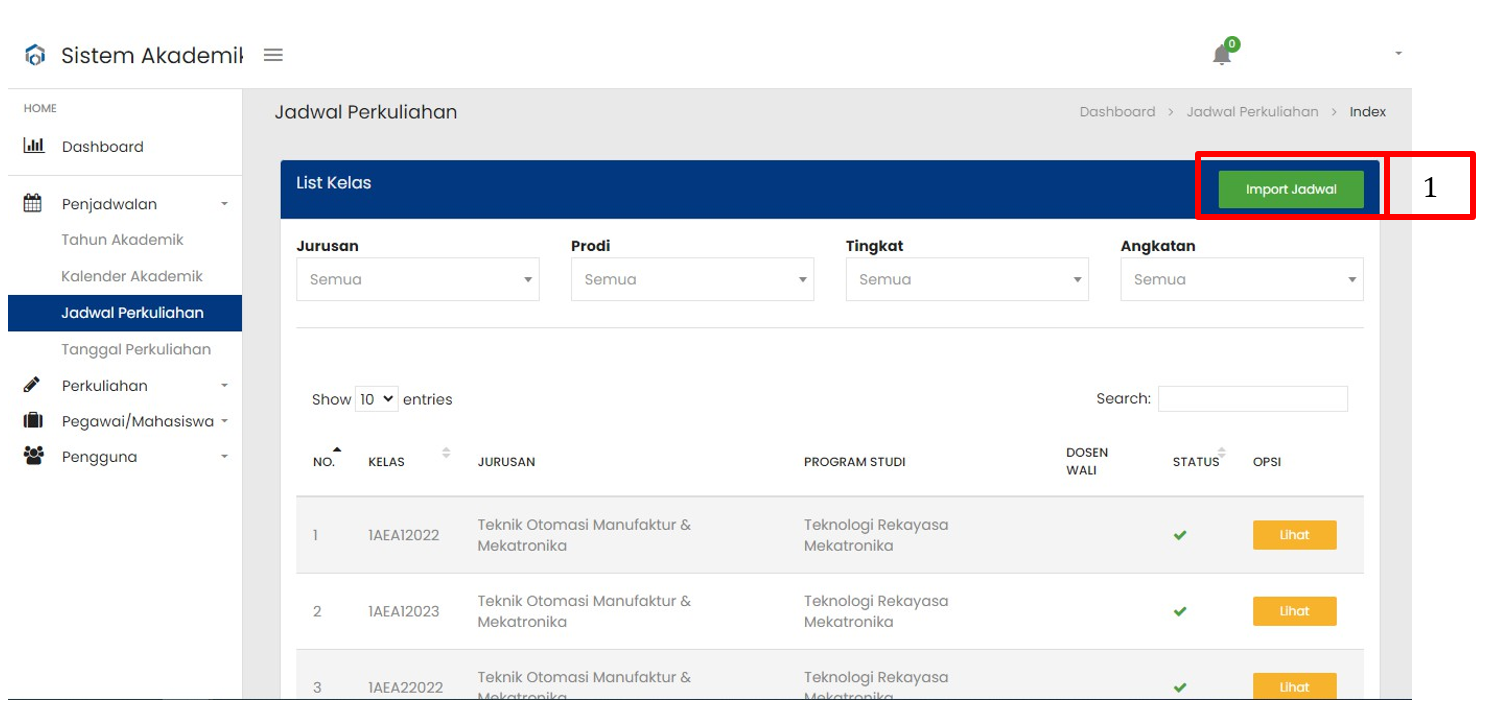
Task: Open Kalender Akademik submenu item
Action: pos(132,276)
